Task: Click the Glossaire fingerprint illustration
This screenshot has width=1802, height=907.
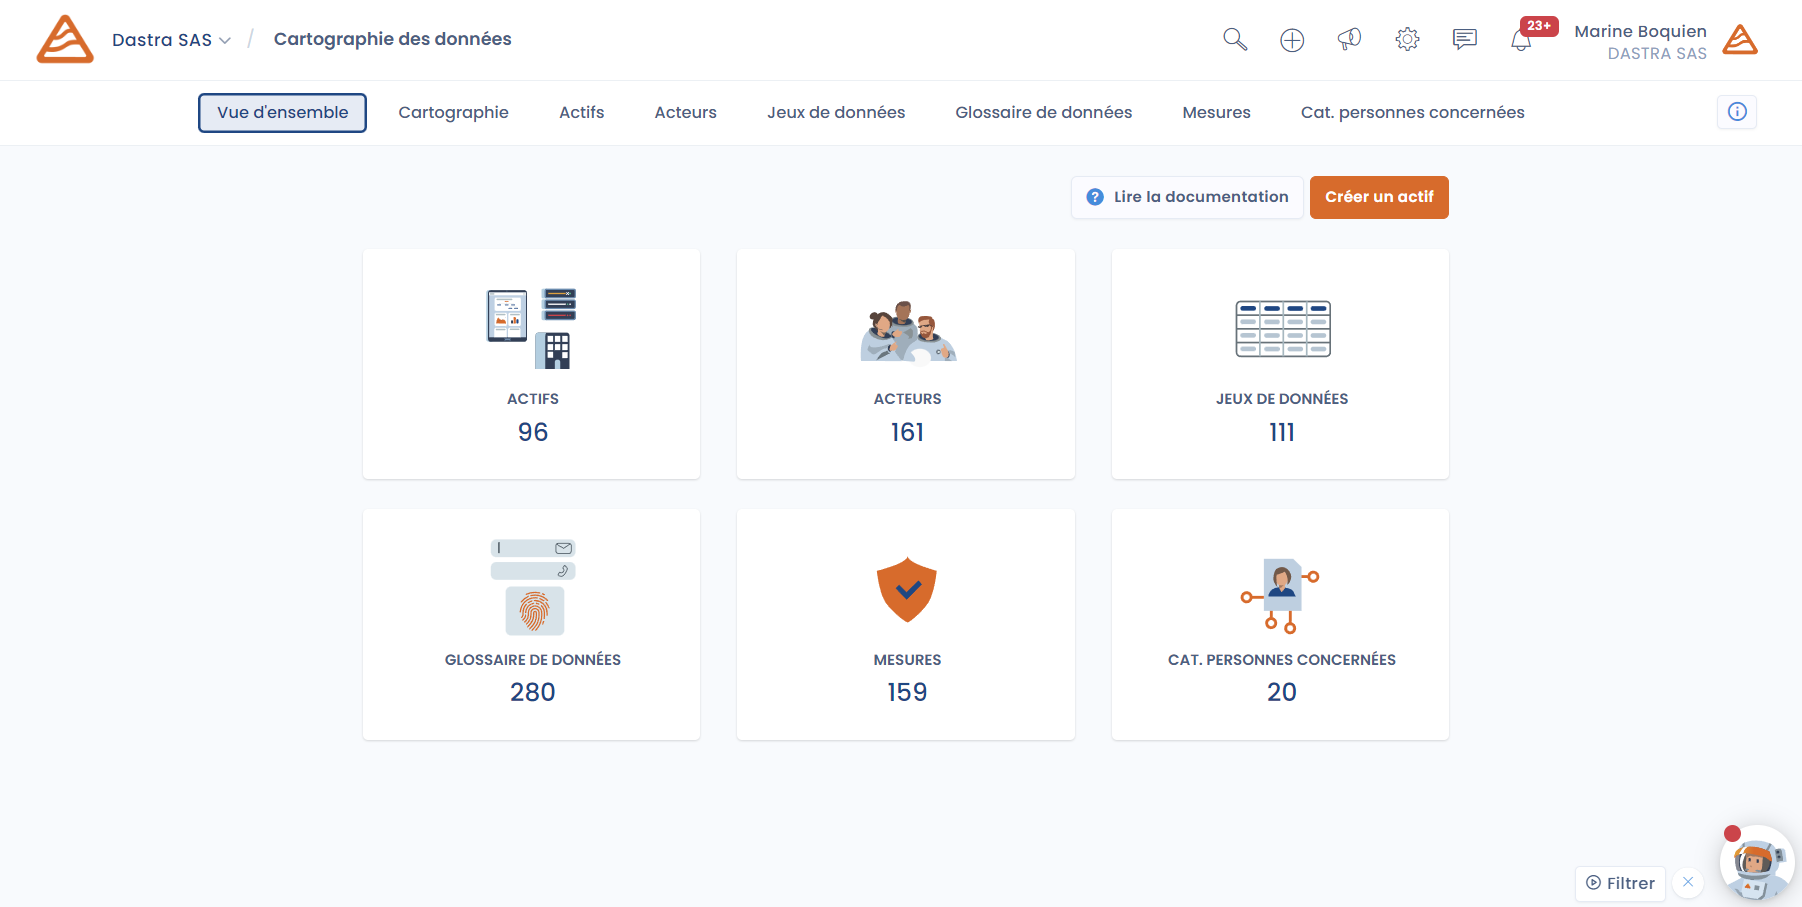Action: pos(533,587)
